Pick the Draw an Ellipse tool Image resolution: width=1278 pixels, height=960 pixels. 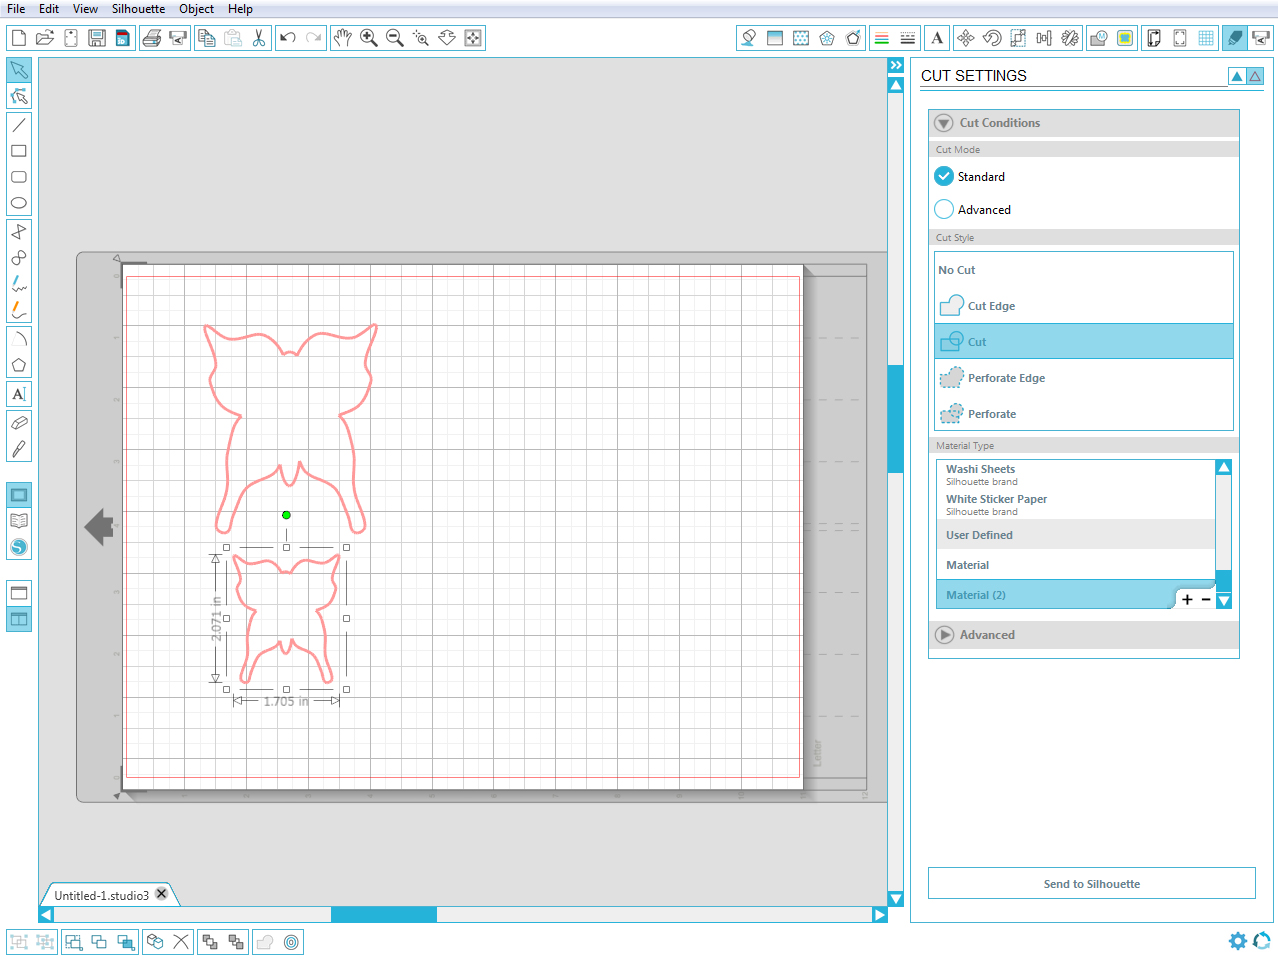tap(19, 203)
